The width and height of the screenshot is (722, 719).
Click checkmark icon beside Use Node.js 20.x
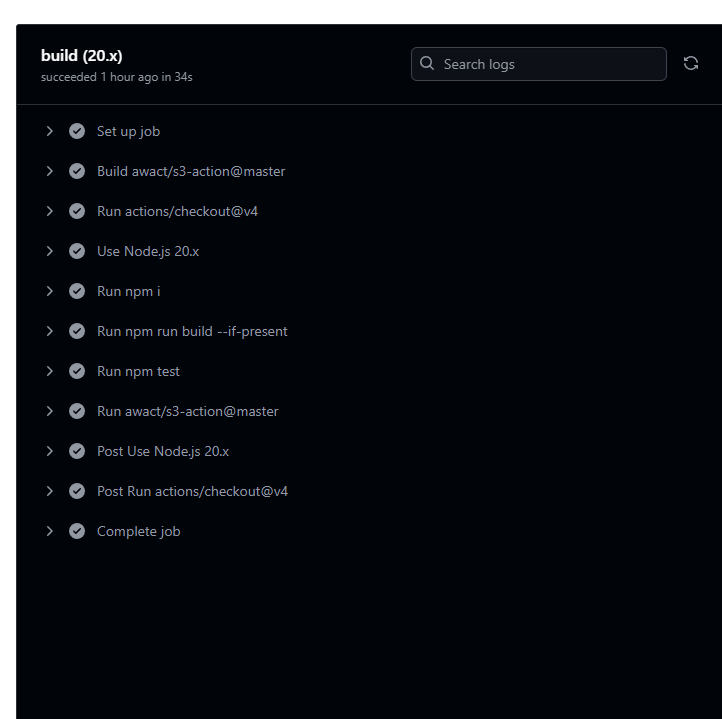[x=77, y=251]
